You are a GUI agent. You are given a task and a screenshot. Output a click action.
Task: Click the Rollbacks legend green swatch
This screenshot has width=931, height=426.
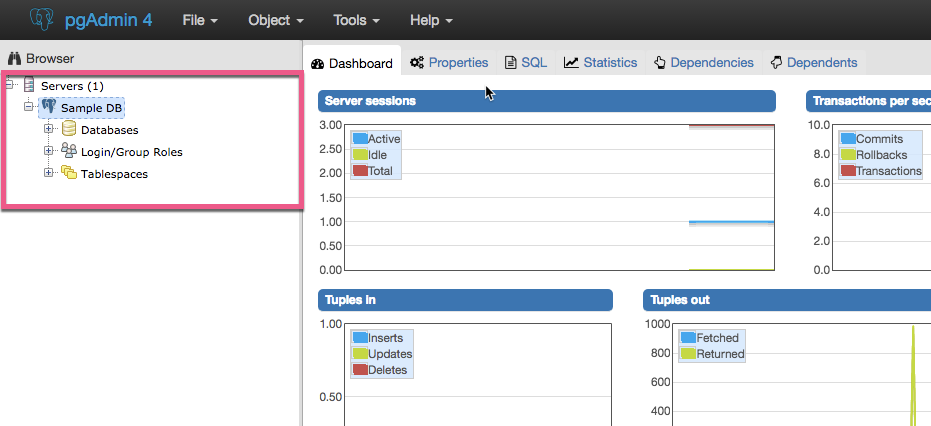(x=848, y=154)
